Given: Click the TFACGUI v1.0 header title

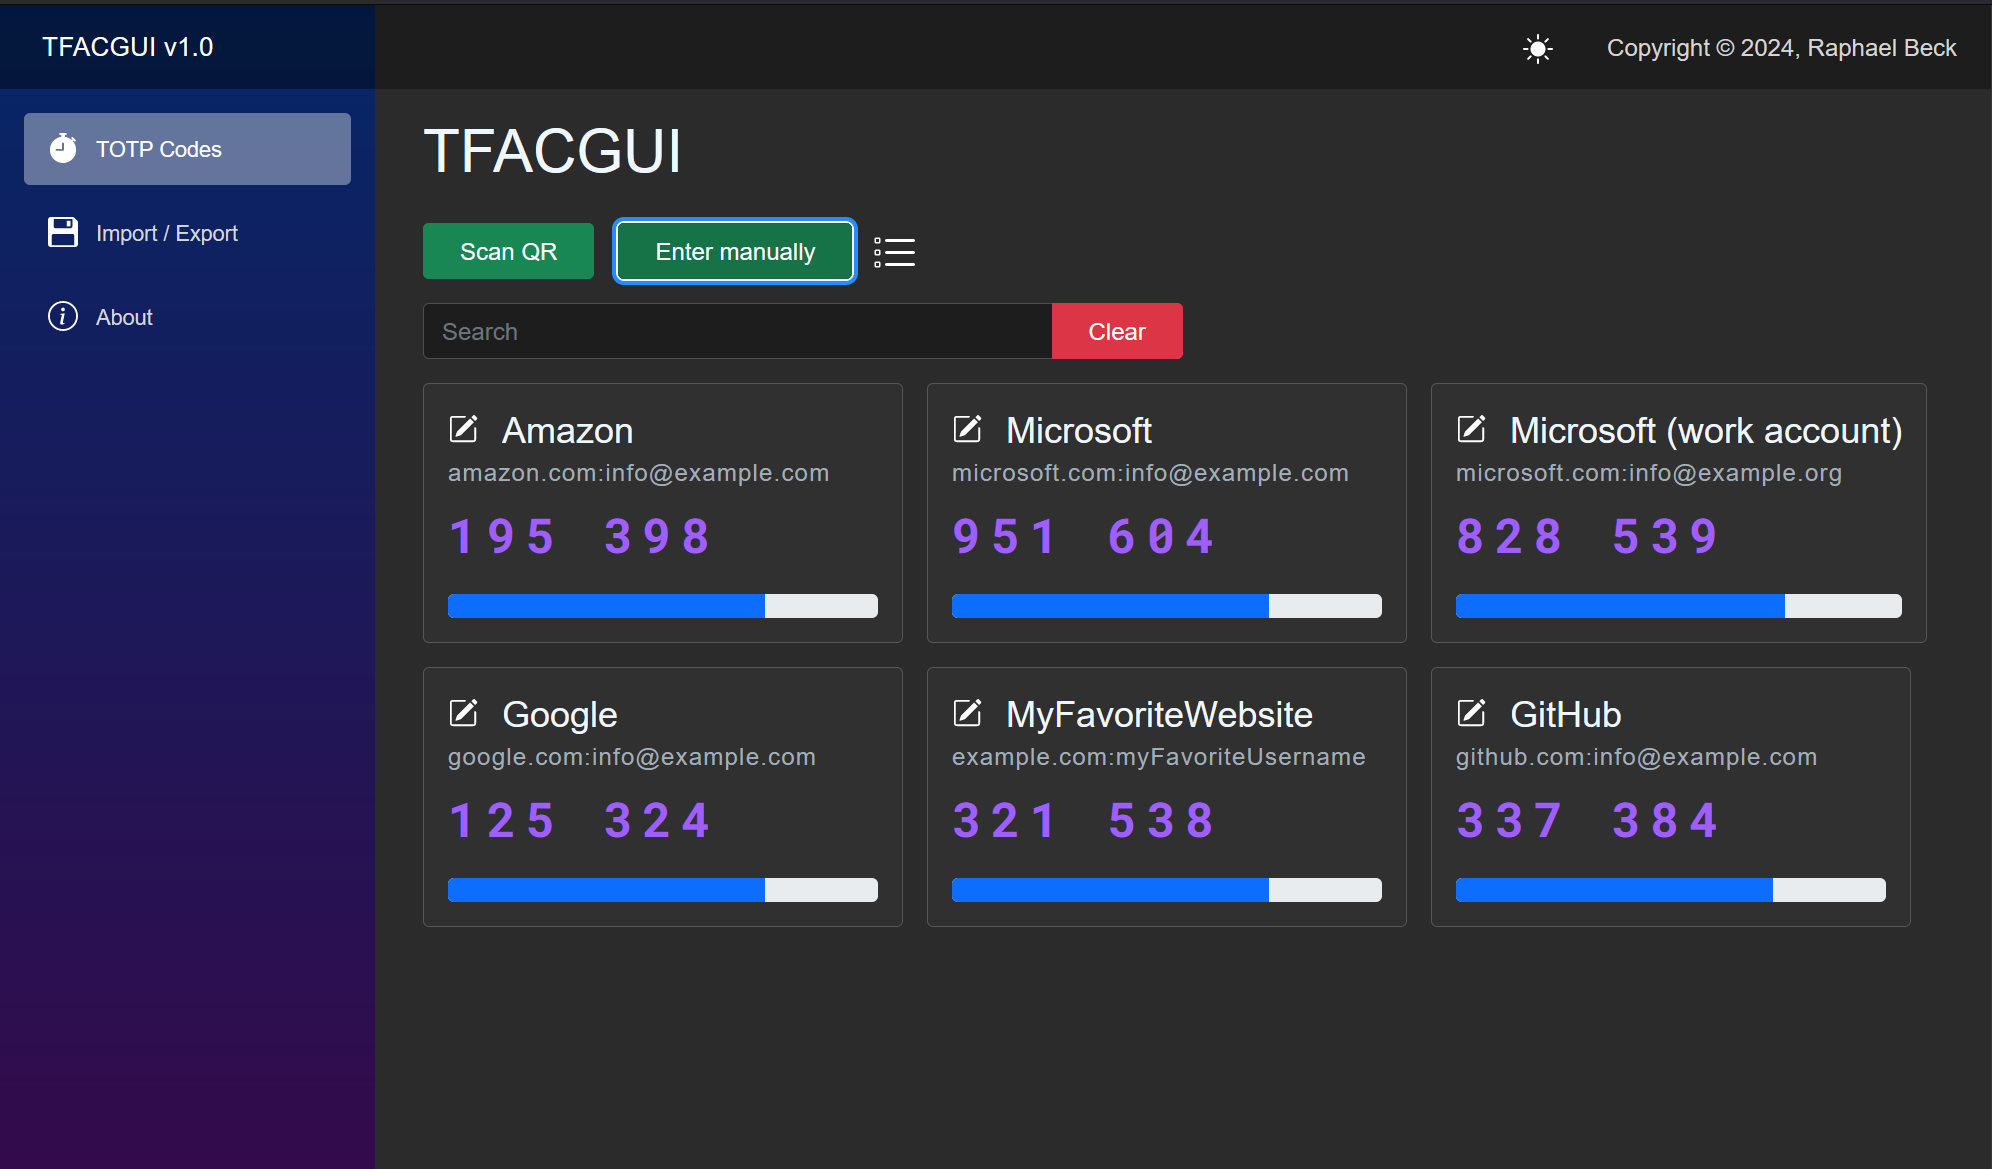Looking at the screenshot, I should [x=128, y=47].
